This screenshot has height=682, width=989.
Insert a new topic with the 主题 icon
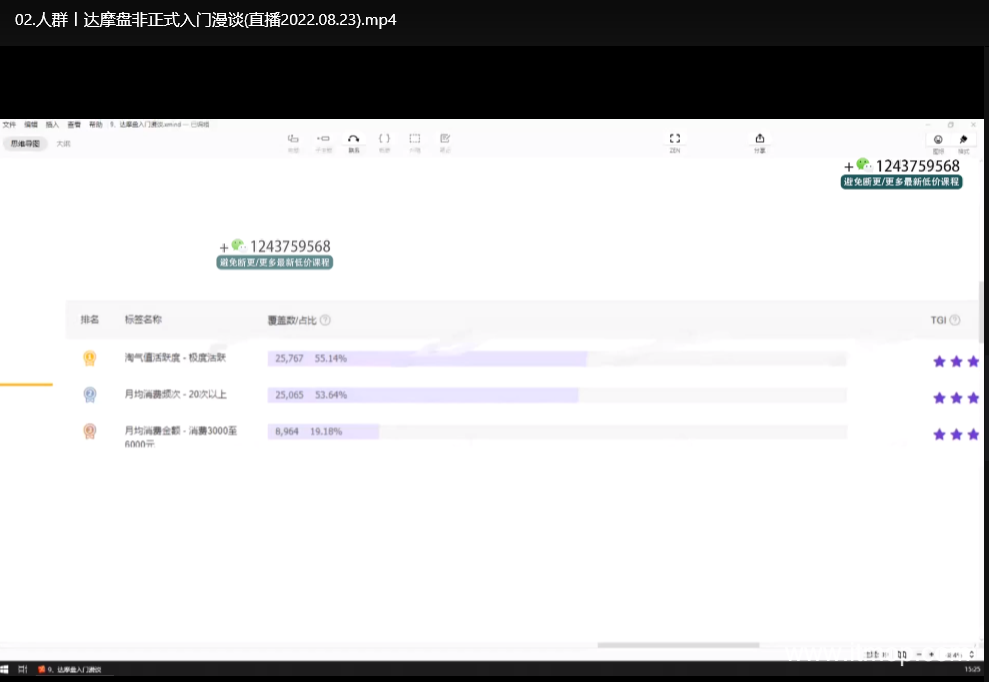293,139
